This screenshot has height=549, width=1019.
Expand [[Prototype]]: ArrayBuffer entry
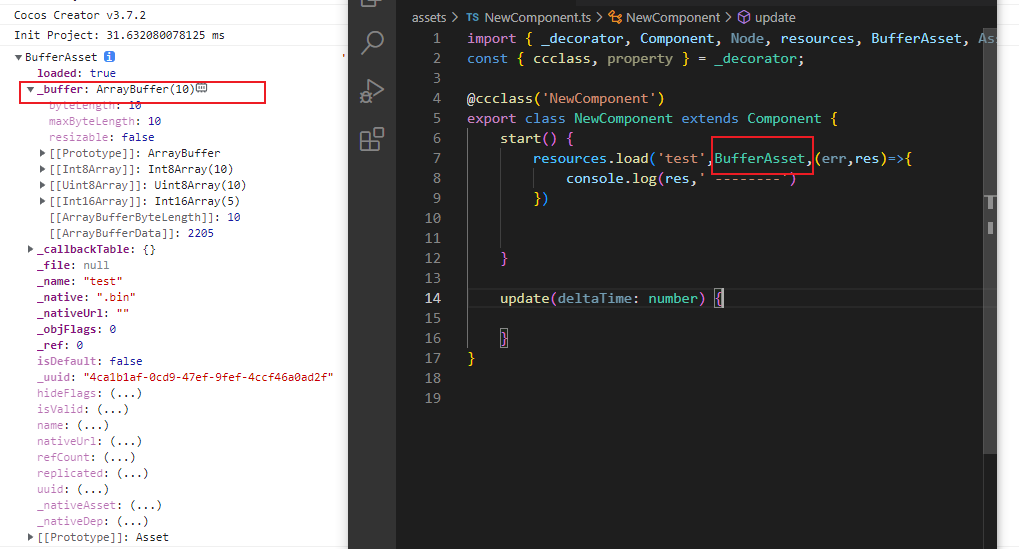[42, 153]
